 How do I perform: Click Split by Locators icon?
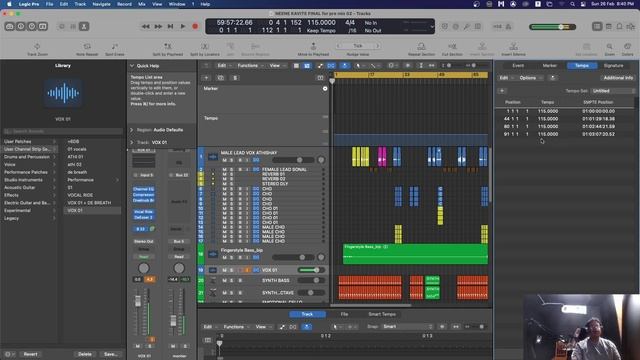(x=205, y=47)
